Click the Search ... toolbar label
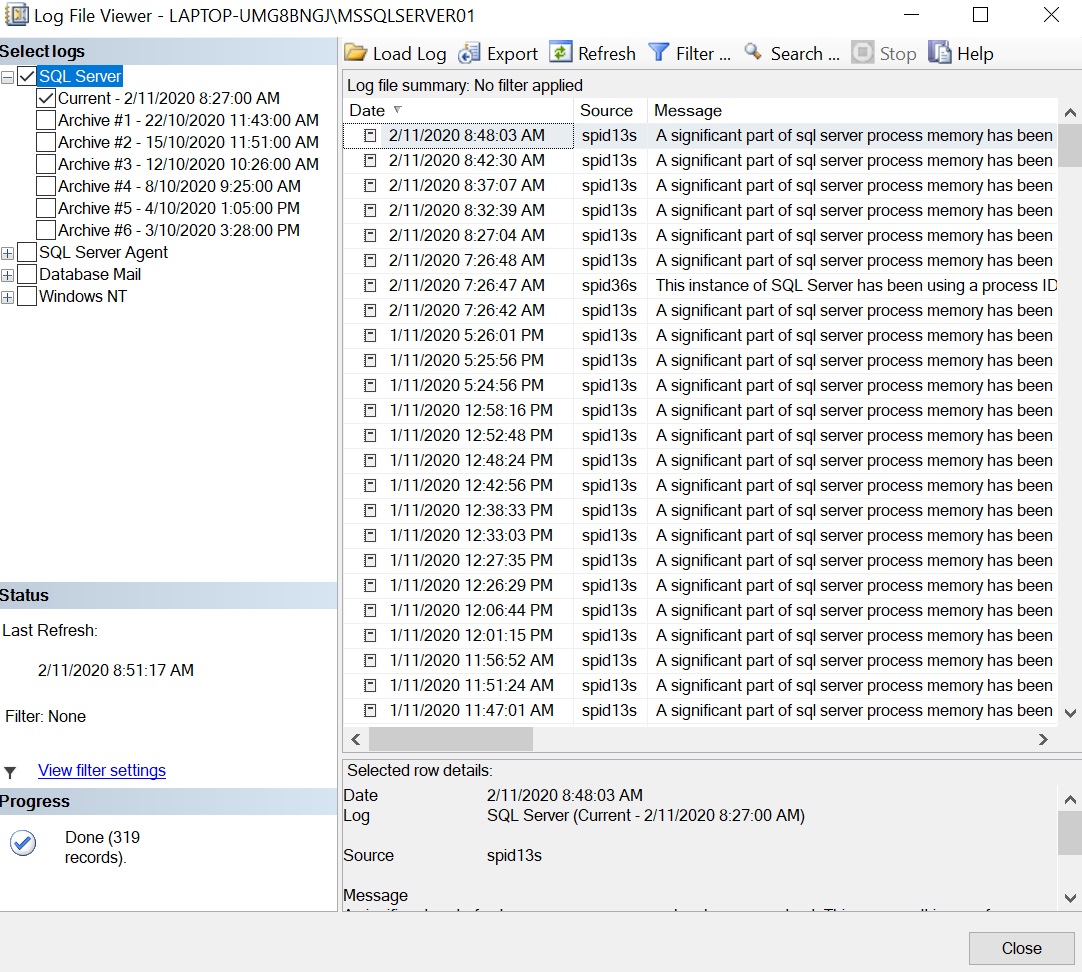Screen dimensions: 1082x972 805,54
